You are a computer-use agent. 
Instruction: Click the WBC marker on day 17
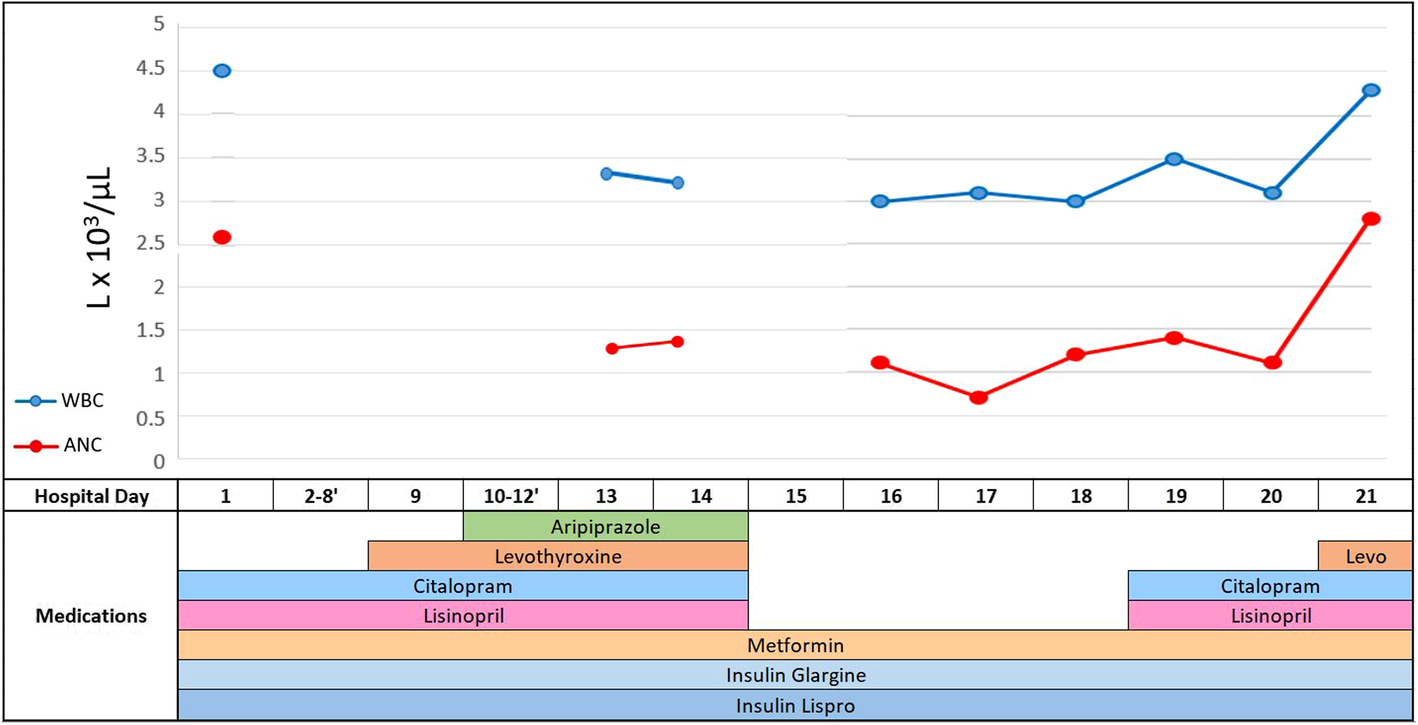click(x=979, y=192)
